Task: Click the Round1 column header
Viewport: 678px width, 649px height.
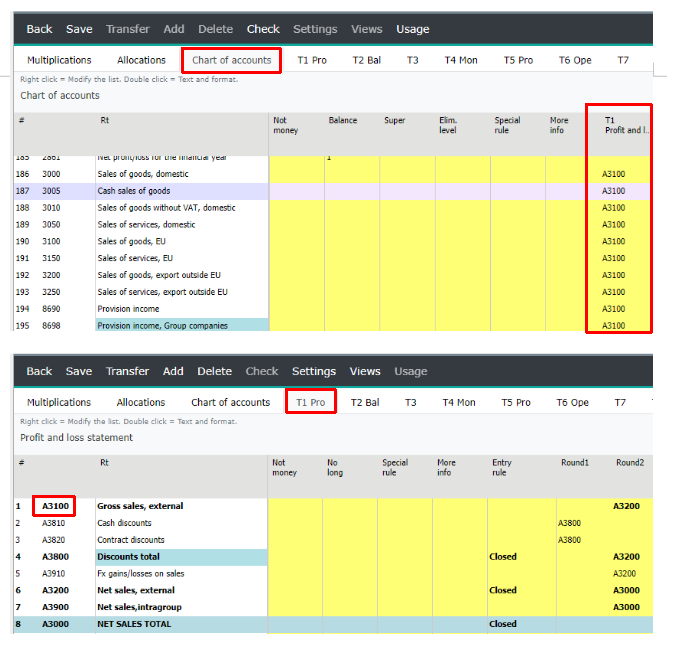Action: (x=575, y=463)
